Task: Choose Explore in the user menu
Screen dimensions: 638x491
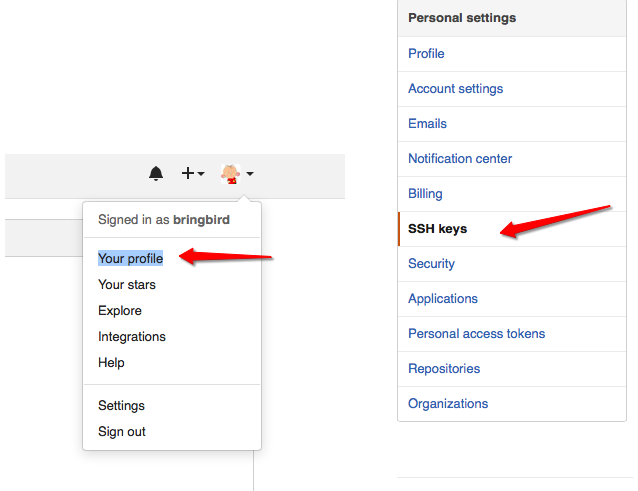Action: click(120, 310)
